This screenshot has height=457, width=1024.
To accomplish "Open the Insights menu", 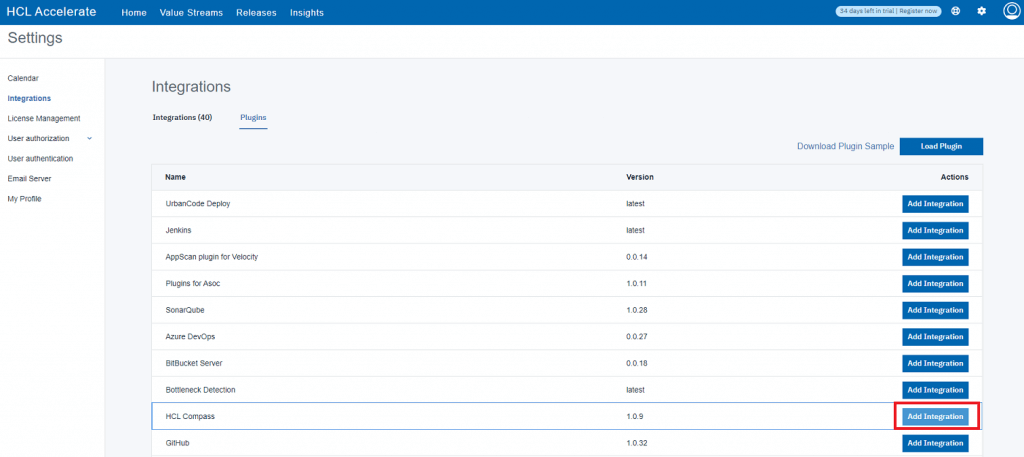I will pyautogui.click(x=307, y=12).
